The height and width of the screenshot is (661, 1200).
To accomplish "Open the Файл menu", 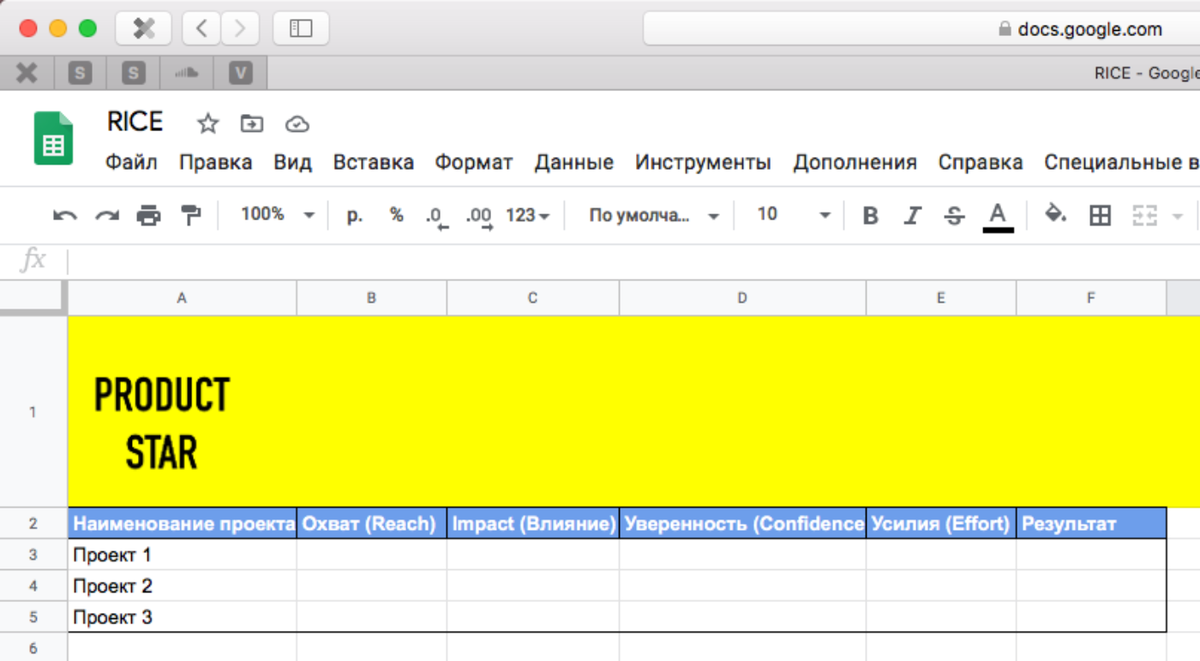I will 132,162.
